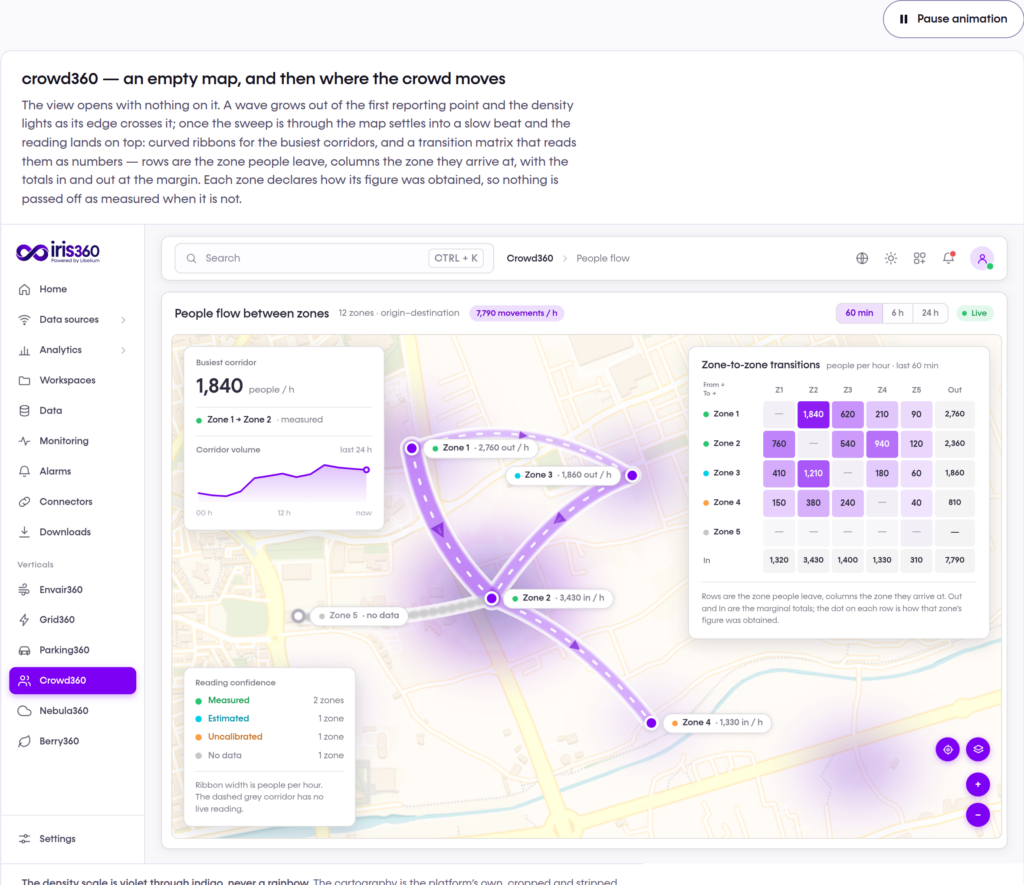Click the Crowd360 breadcrumb link

point(530,258)
